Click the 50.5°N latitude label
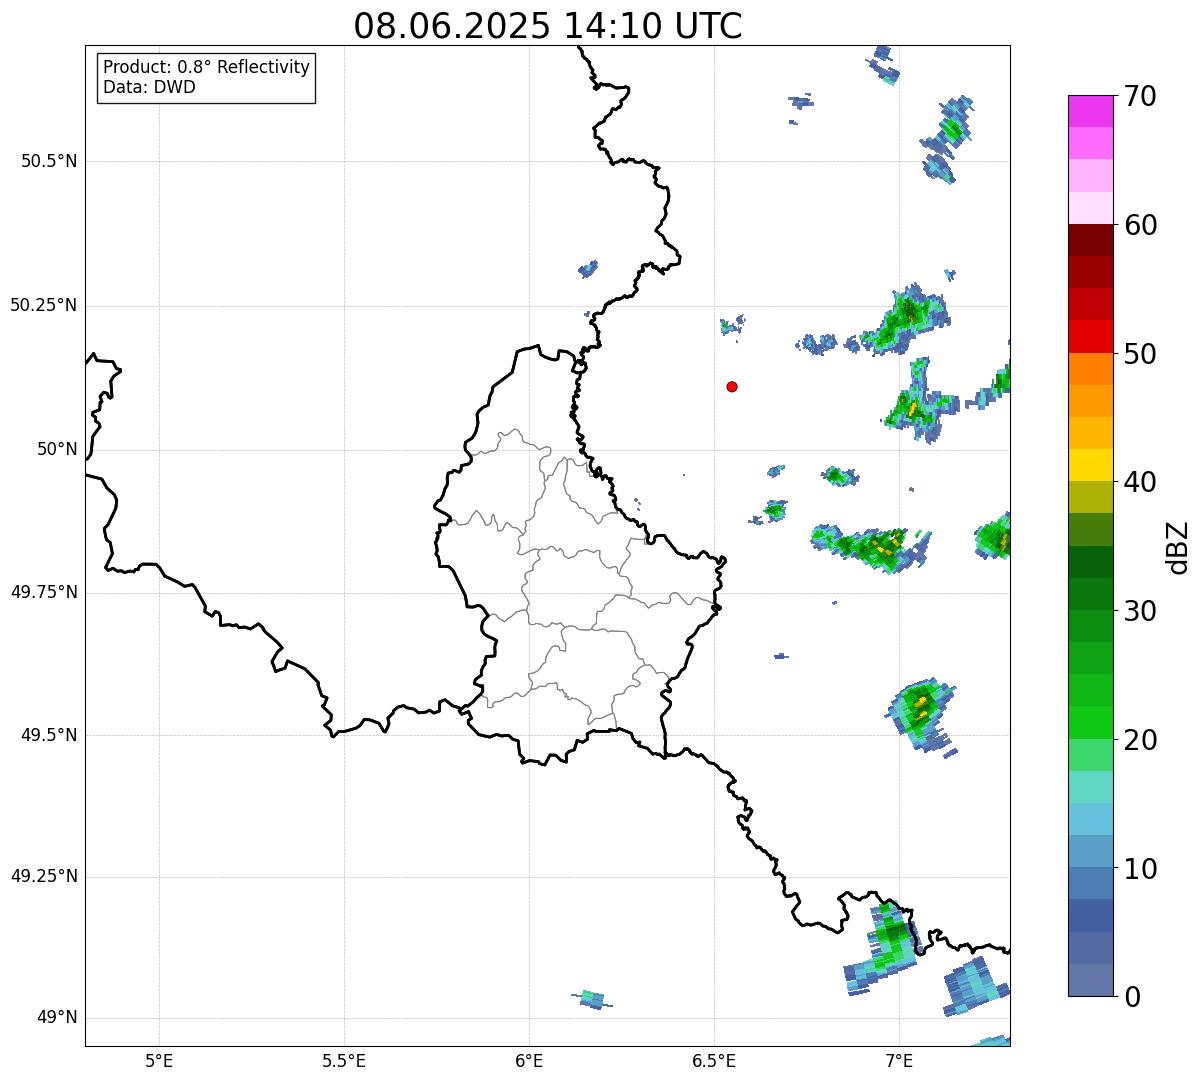This screenshot has height=1081, width=1202. (49, 161)
